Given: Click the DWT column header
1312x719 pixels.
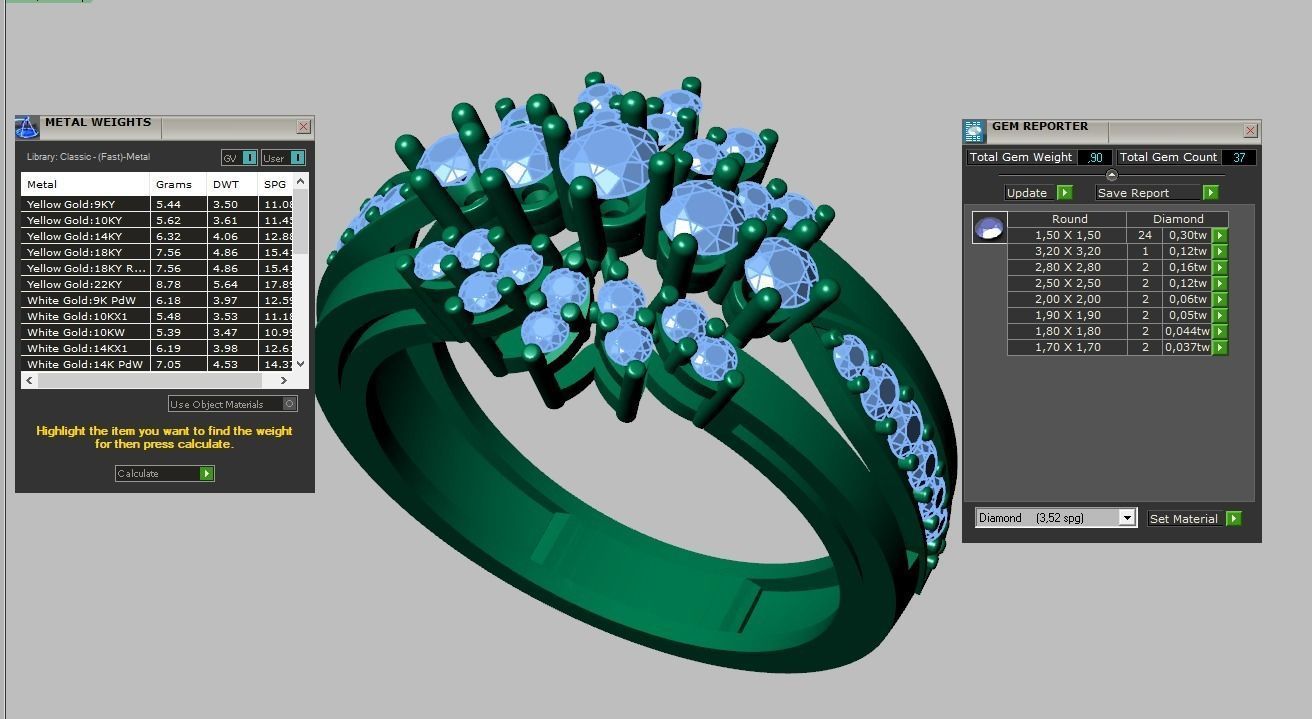Looking at the screenshot, I should [x=233, y=184].
